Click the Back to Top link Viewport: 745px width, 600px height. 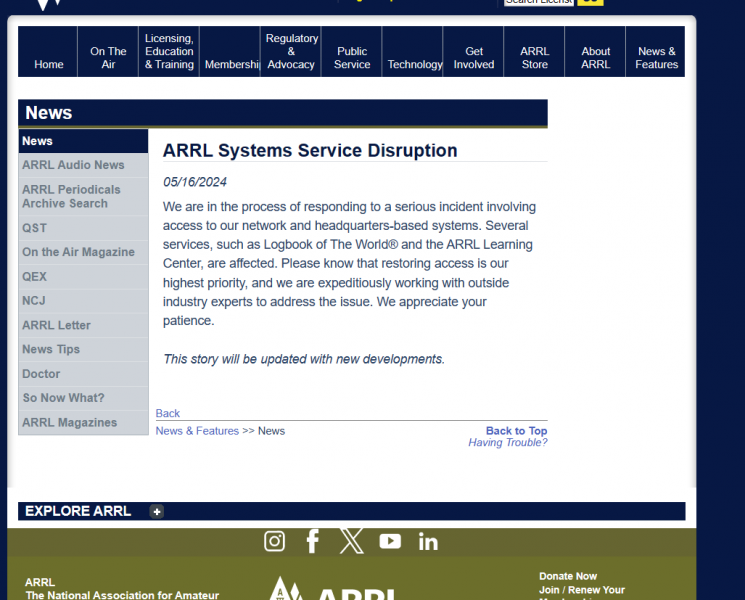click(516, 431)
